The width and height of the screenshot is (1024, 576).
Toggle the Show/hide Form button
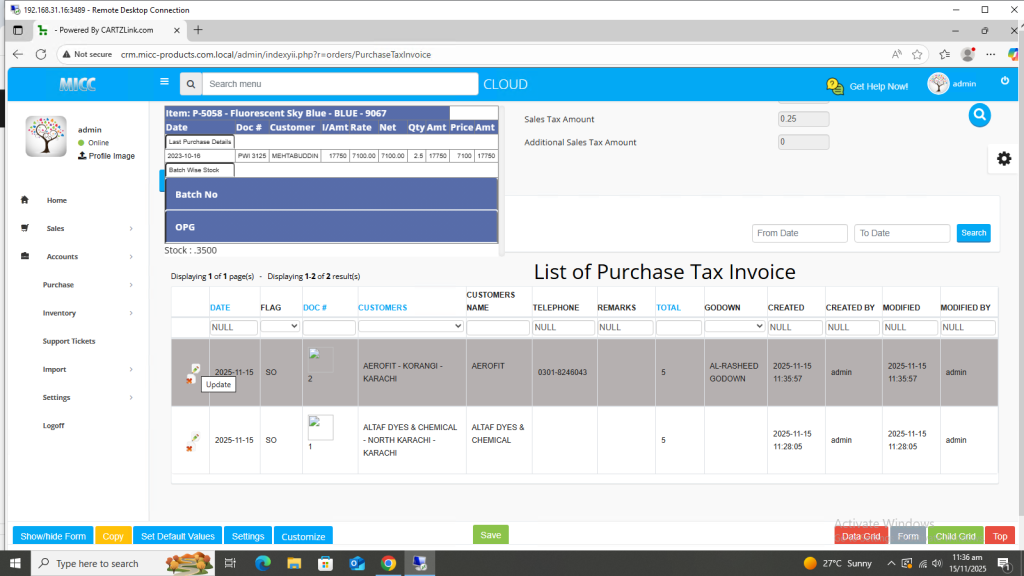(53, 536)
